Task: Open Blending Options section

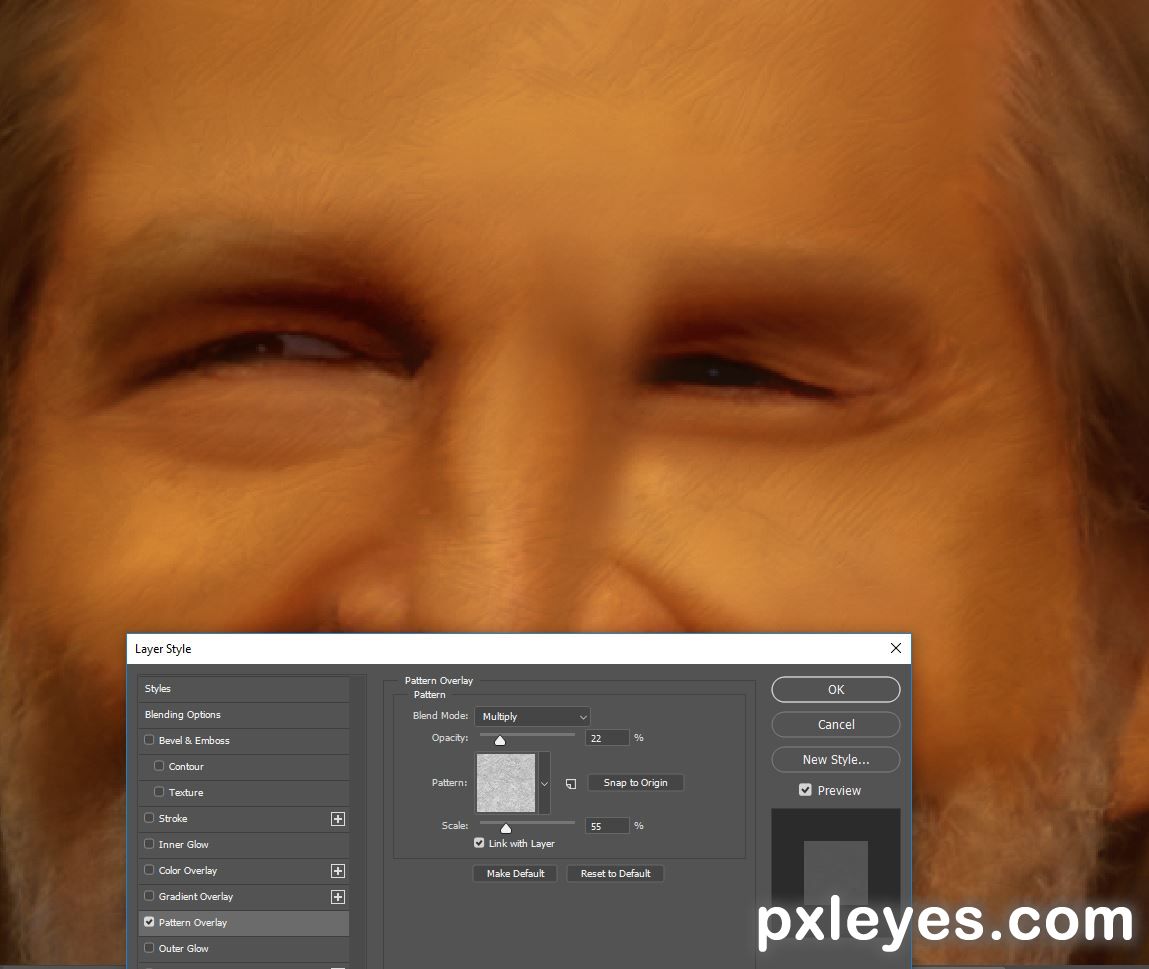Action: tap(244, 715)
